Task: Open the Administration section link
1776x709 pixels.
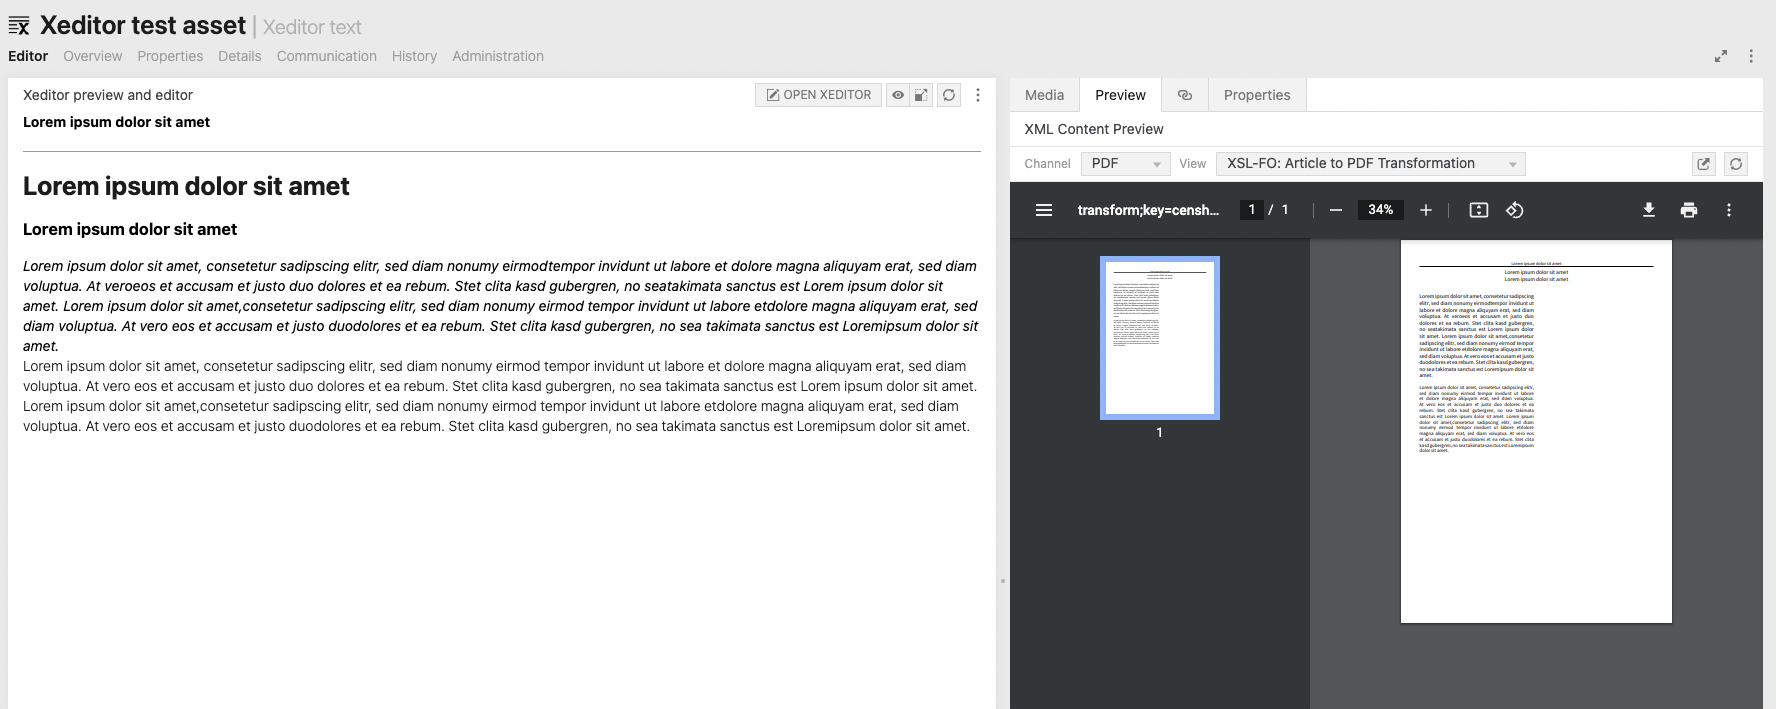Action: (x=497, y=56)
